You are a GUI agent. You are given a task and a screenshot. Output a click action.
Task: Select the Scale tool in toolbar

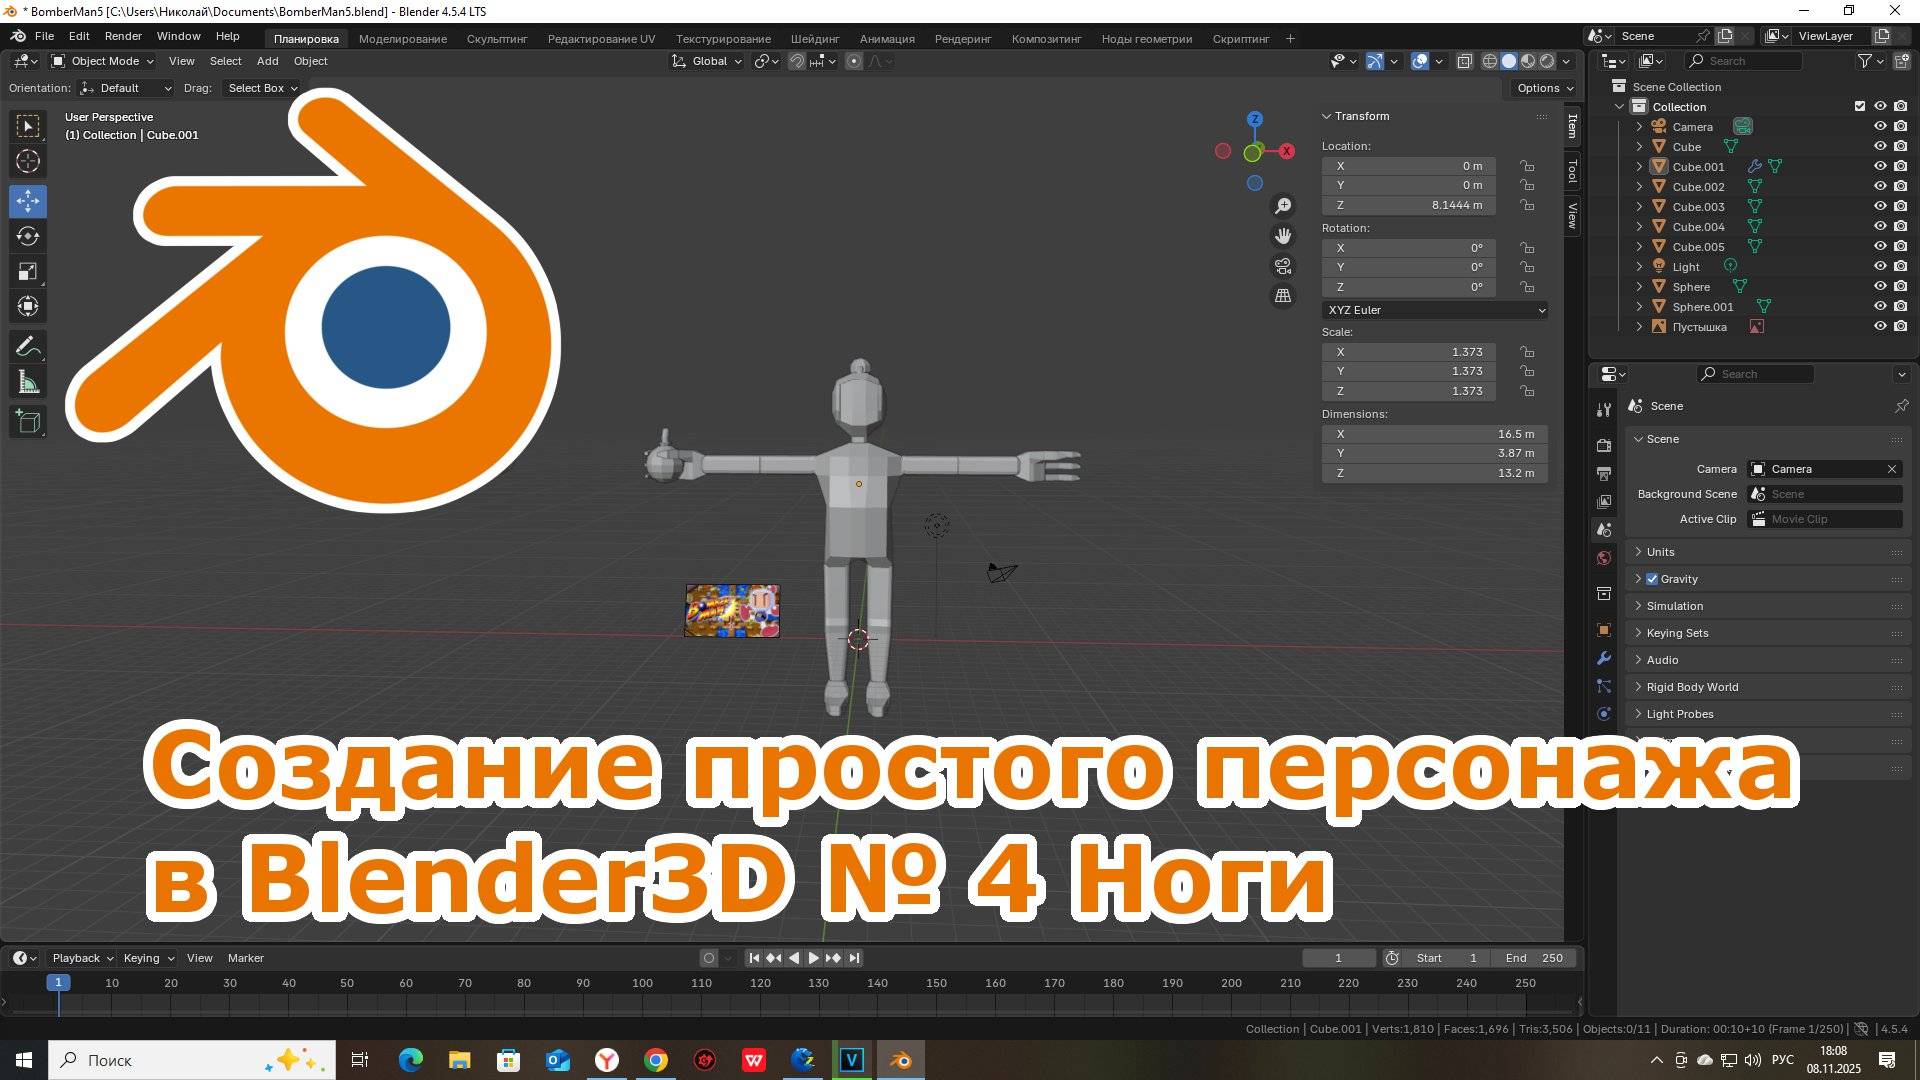[x=28, y=271]
